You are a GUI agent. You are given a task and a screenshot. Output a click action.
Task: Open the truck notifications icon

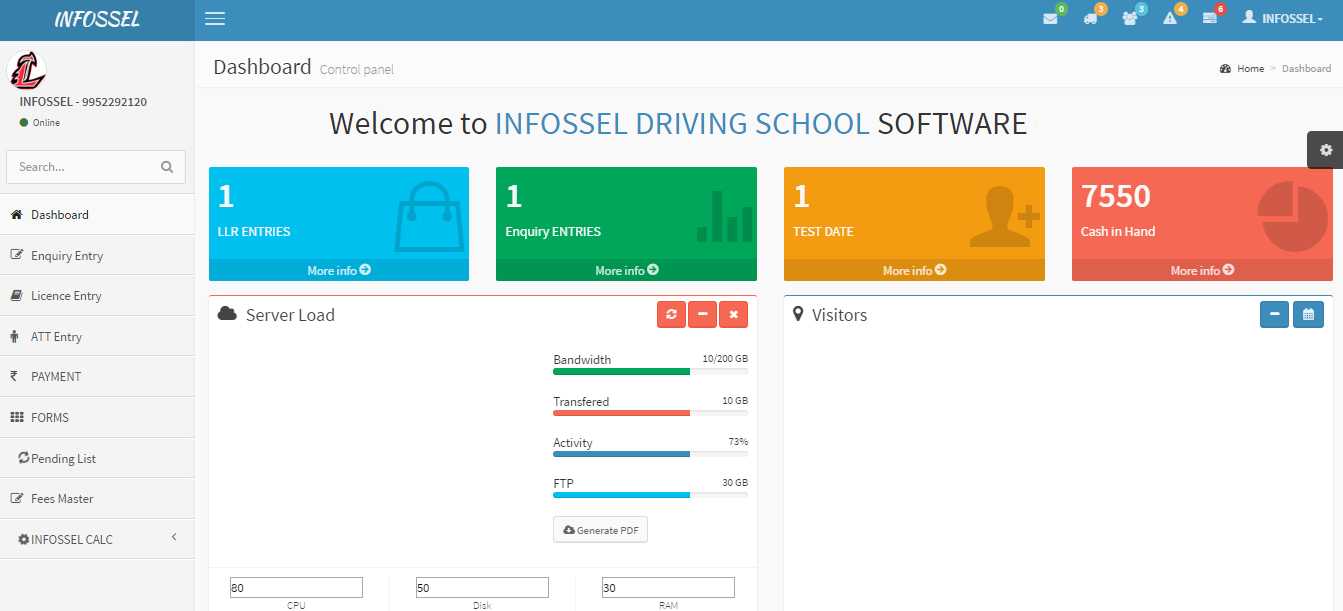[x=1090, y=19]
